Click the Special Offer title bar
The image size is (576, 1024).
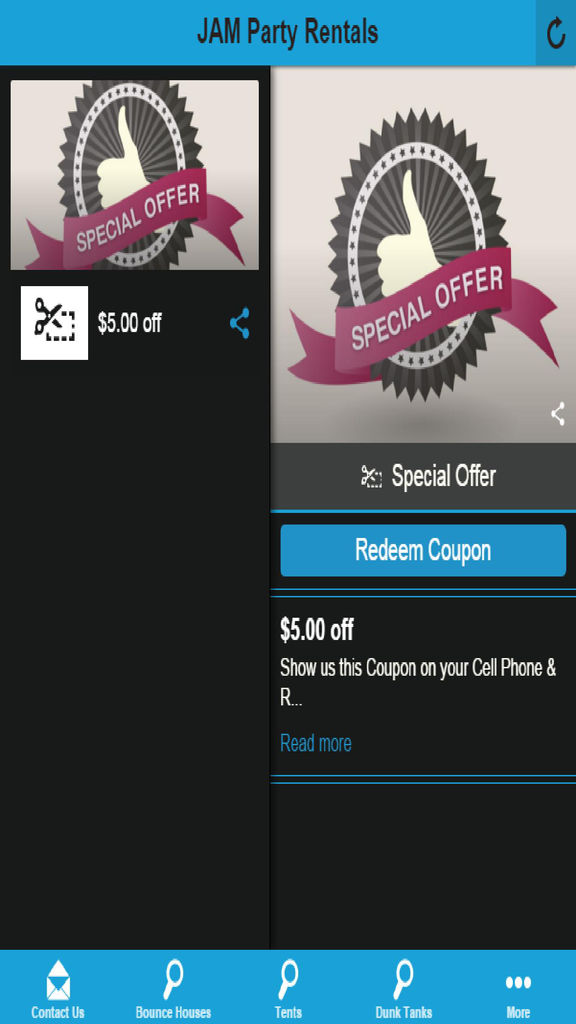coord(423,476)
